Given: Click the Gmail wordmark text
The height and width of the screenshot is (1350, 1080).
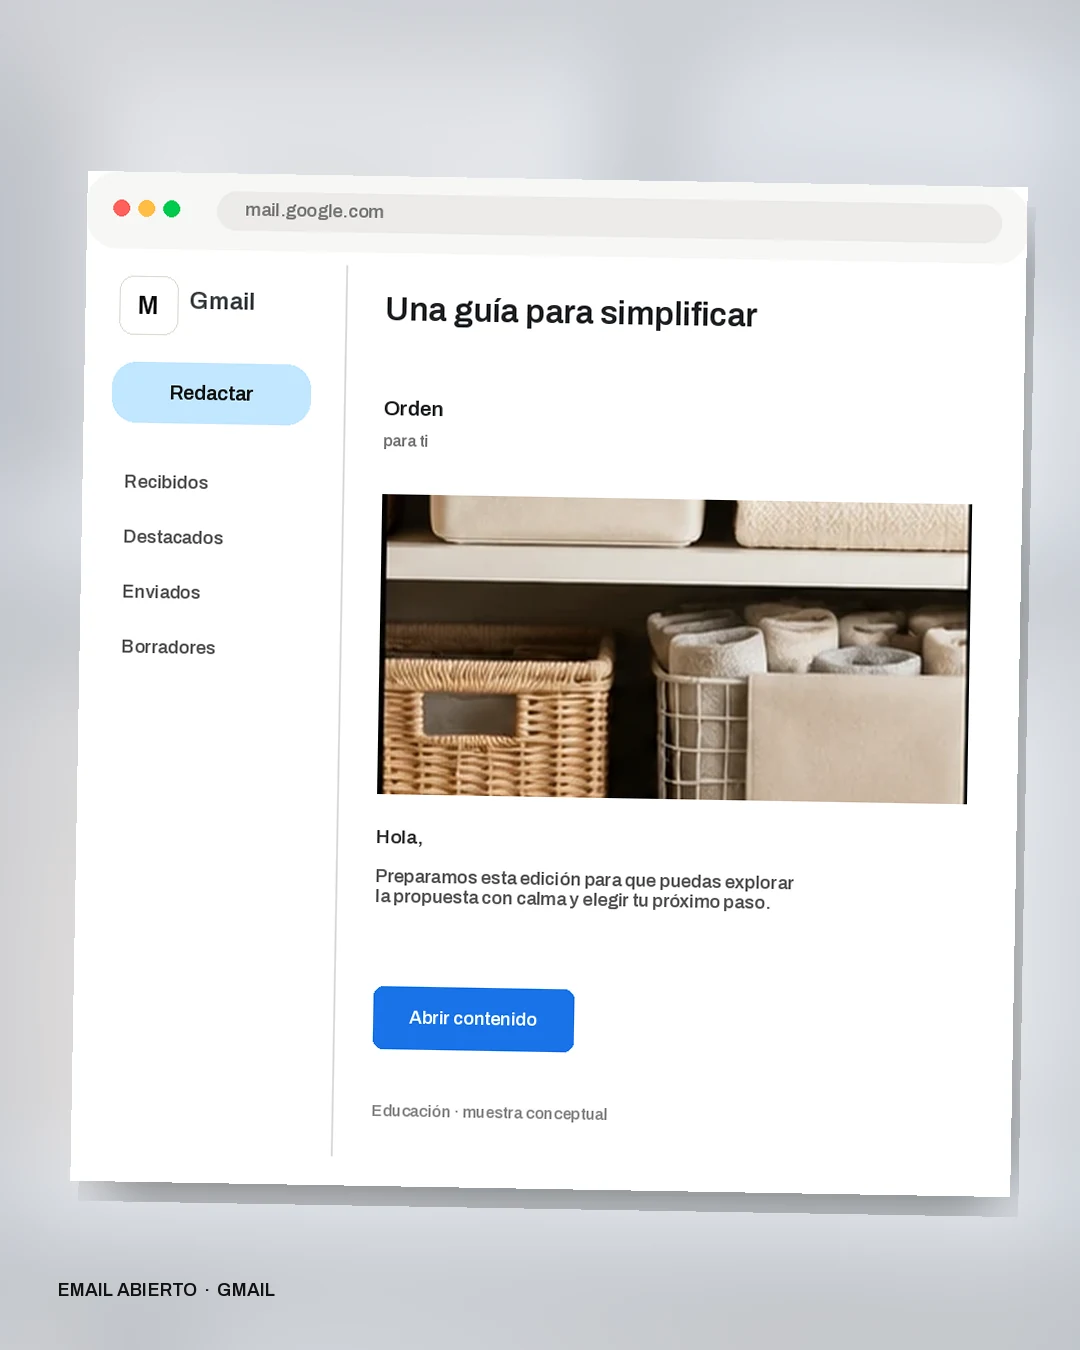Looking at the screenshot, I should point(222,301).
